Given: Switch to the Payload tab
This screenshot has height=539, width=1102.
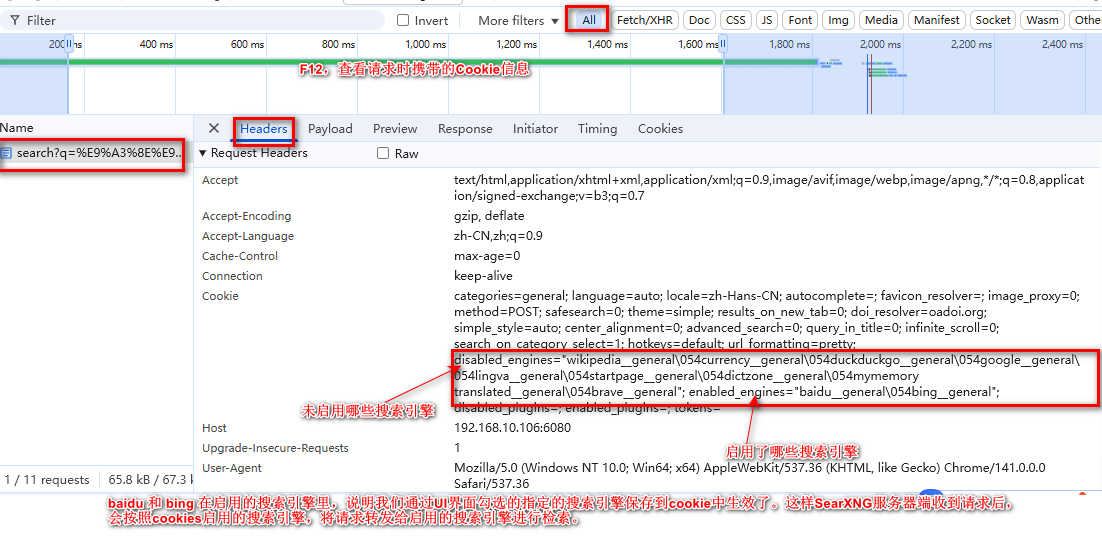Looking at the screenshot, I should coord(330,129).
